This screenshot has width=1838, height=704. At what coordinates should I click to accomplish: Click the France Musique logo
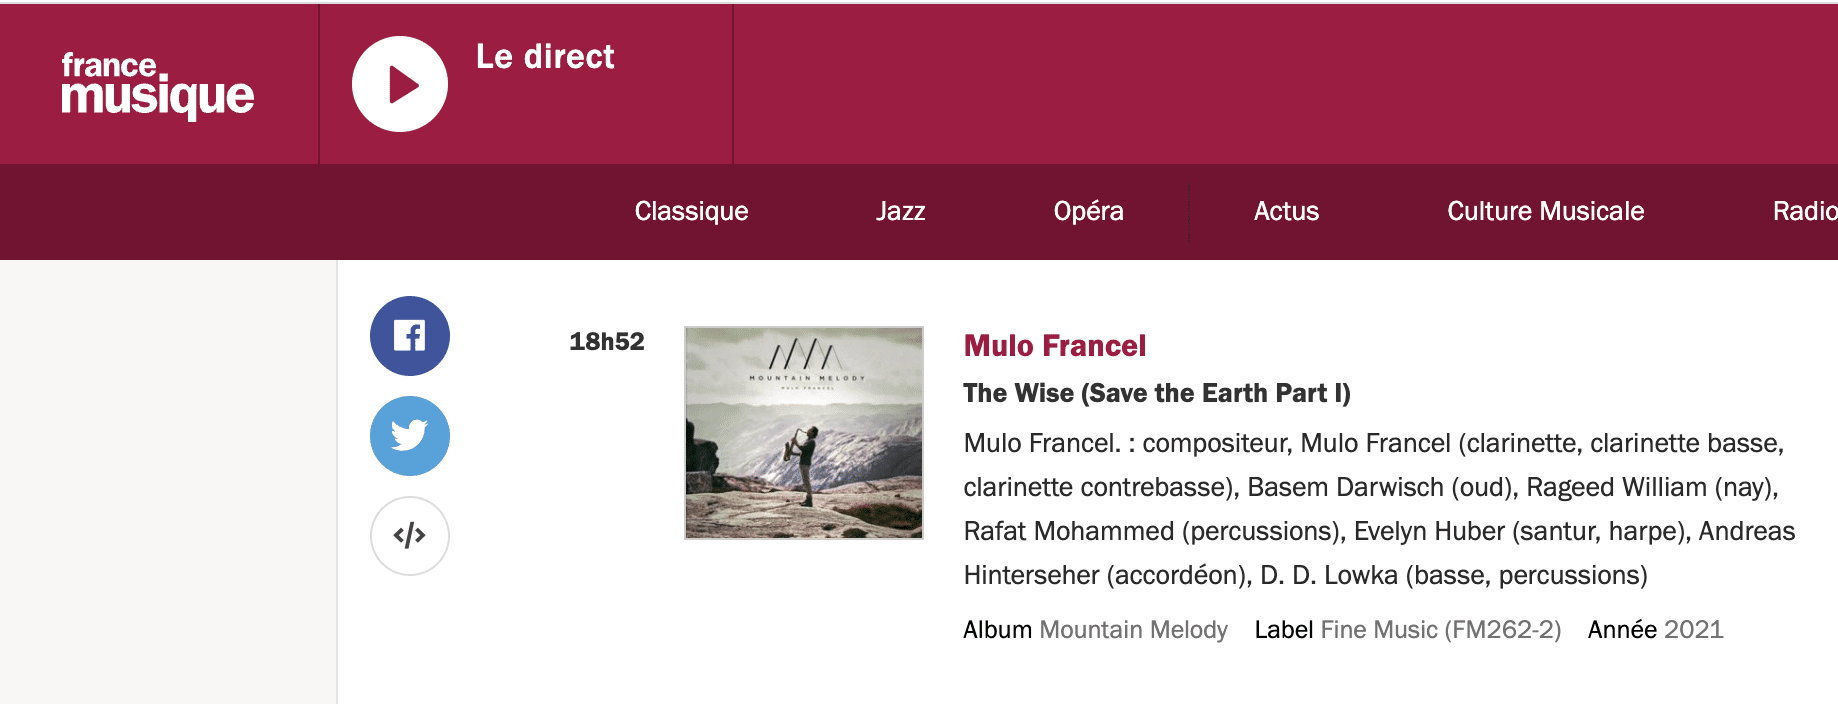coord(158,85)
